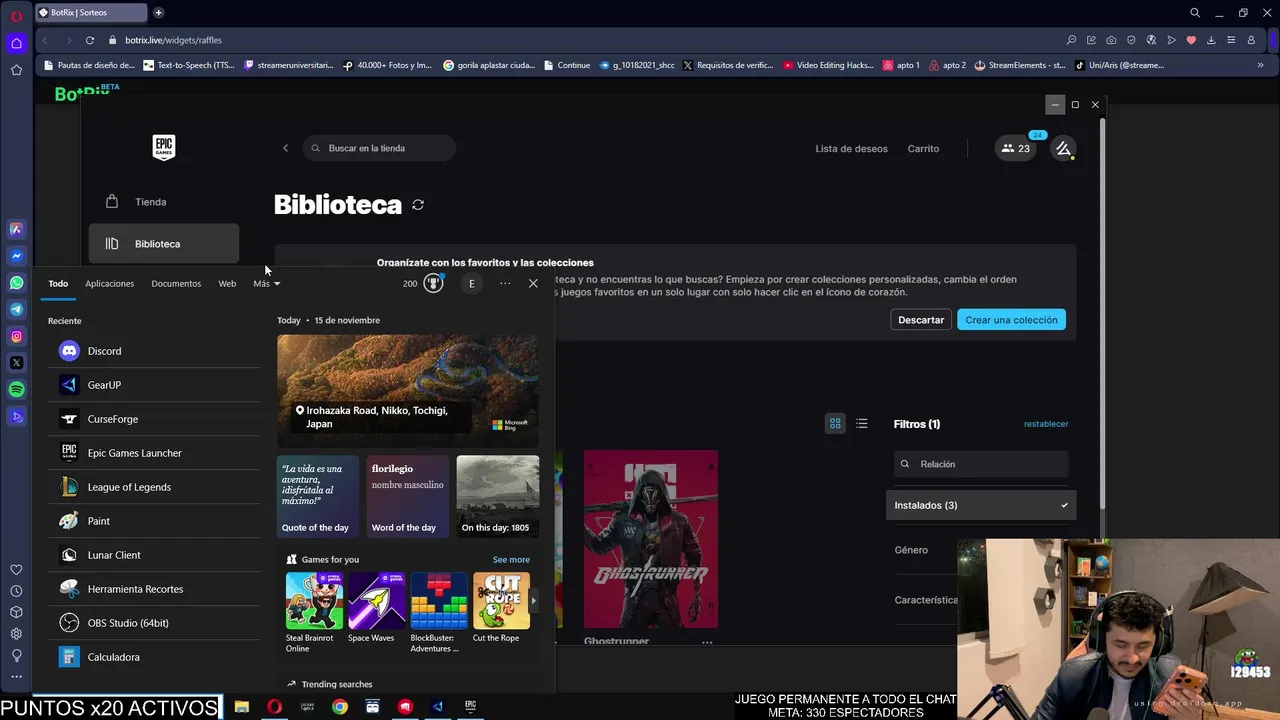
Task: Open Epic Games Launcher from search results
Action: click(154, 453)
